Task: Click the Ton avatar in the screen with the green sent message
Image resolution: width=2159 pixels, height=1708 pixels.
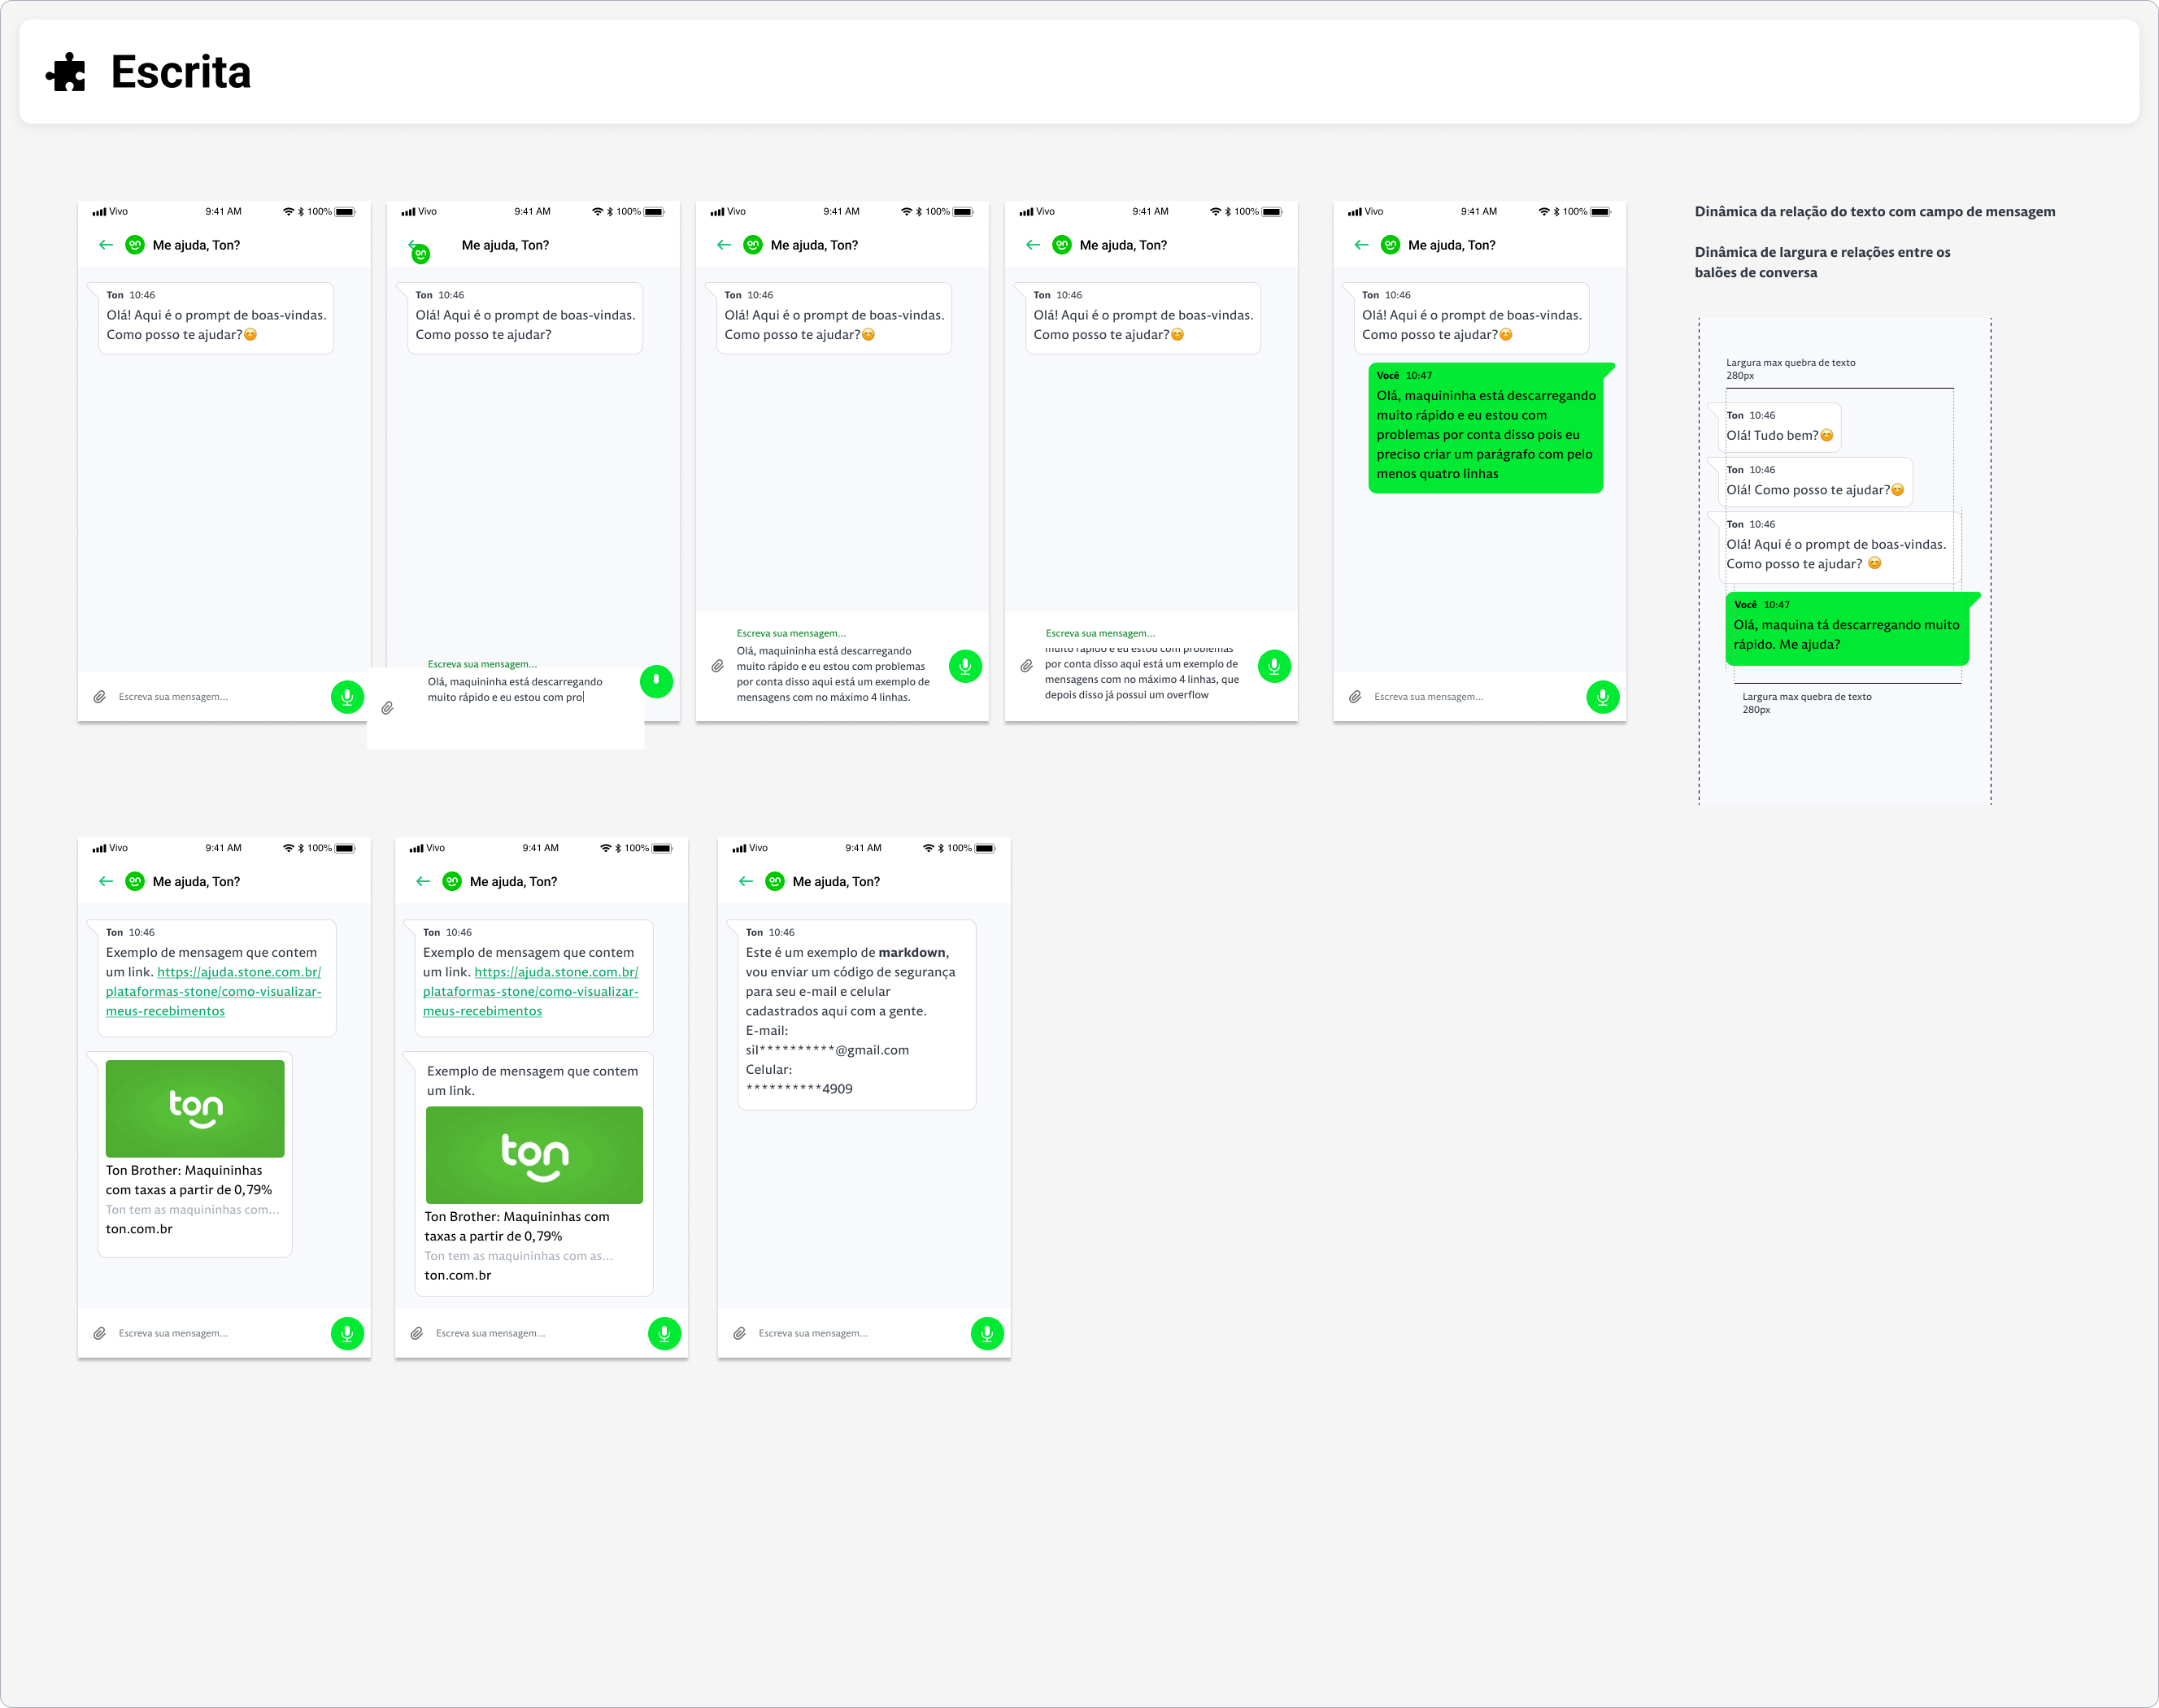Action: click(x=1390, y=244)
